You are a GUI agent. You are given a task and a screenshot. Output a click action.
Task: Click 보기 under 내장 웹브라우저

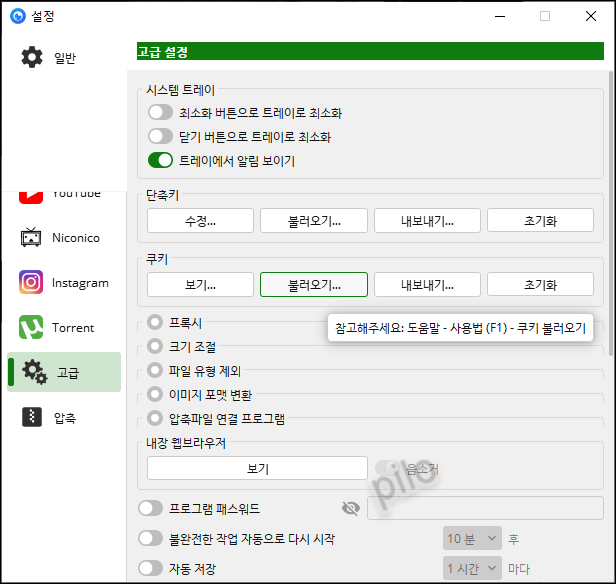point(257,468)
